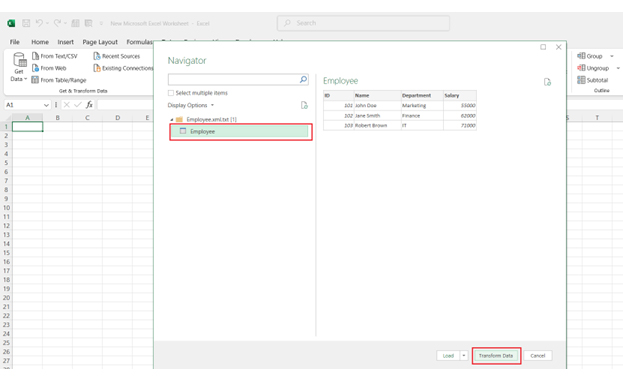This screenshot has height=381, width=623.
Task: Switch to the Insert ribbon tab
Action: [x=66, y=42]
